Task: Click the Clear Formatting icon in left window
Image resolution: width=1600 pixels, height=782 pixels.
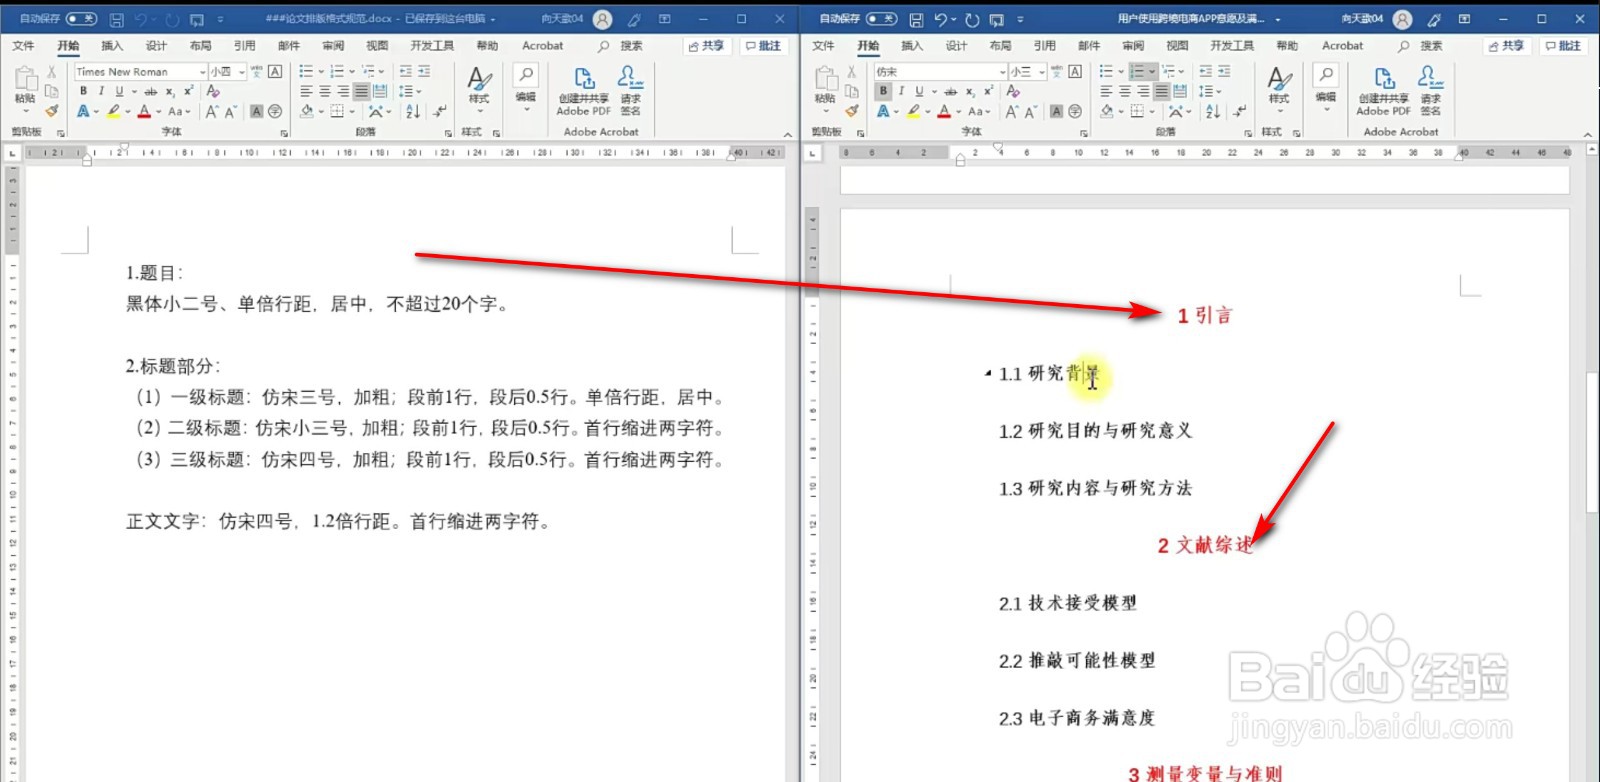Action: (213, 91)
